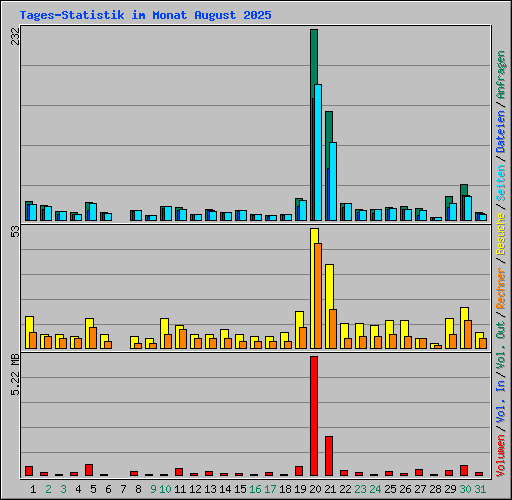Click the red Volumen bar for day 19

pyautogui.click(x=299, y=471)
